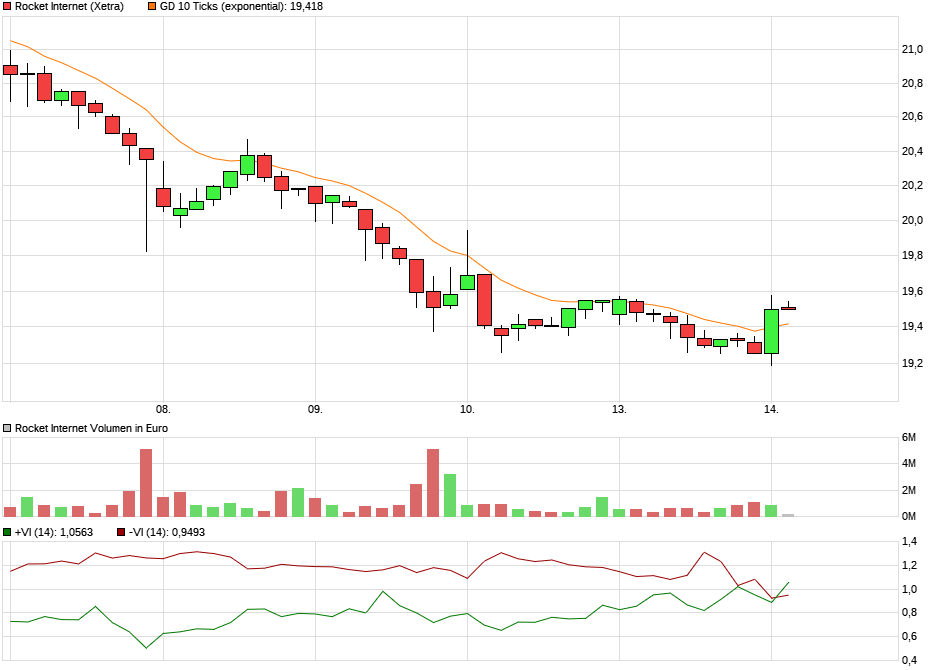This screenshot has height=670, width=940.
Task: Toggle the Rocket Internet Volumen series off
Action: point(8,427)
